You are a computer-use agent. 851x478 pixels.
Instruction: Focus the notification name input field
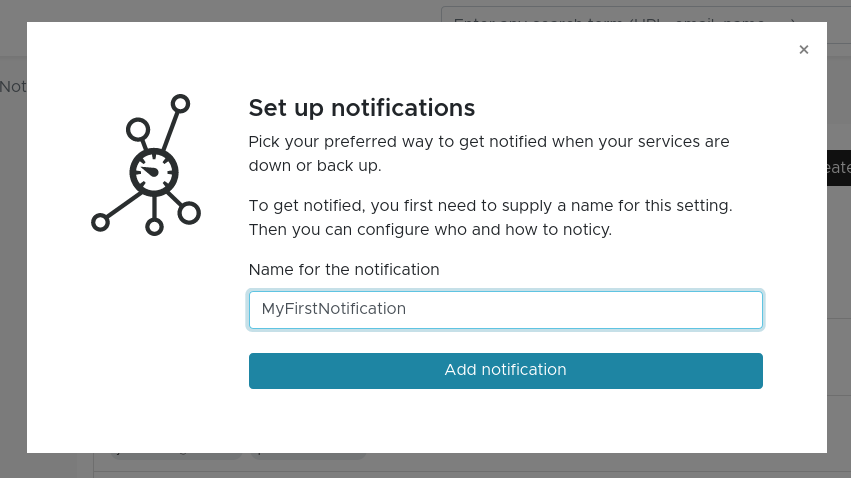505,310
